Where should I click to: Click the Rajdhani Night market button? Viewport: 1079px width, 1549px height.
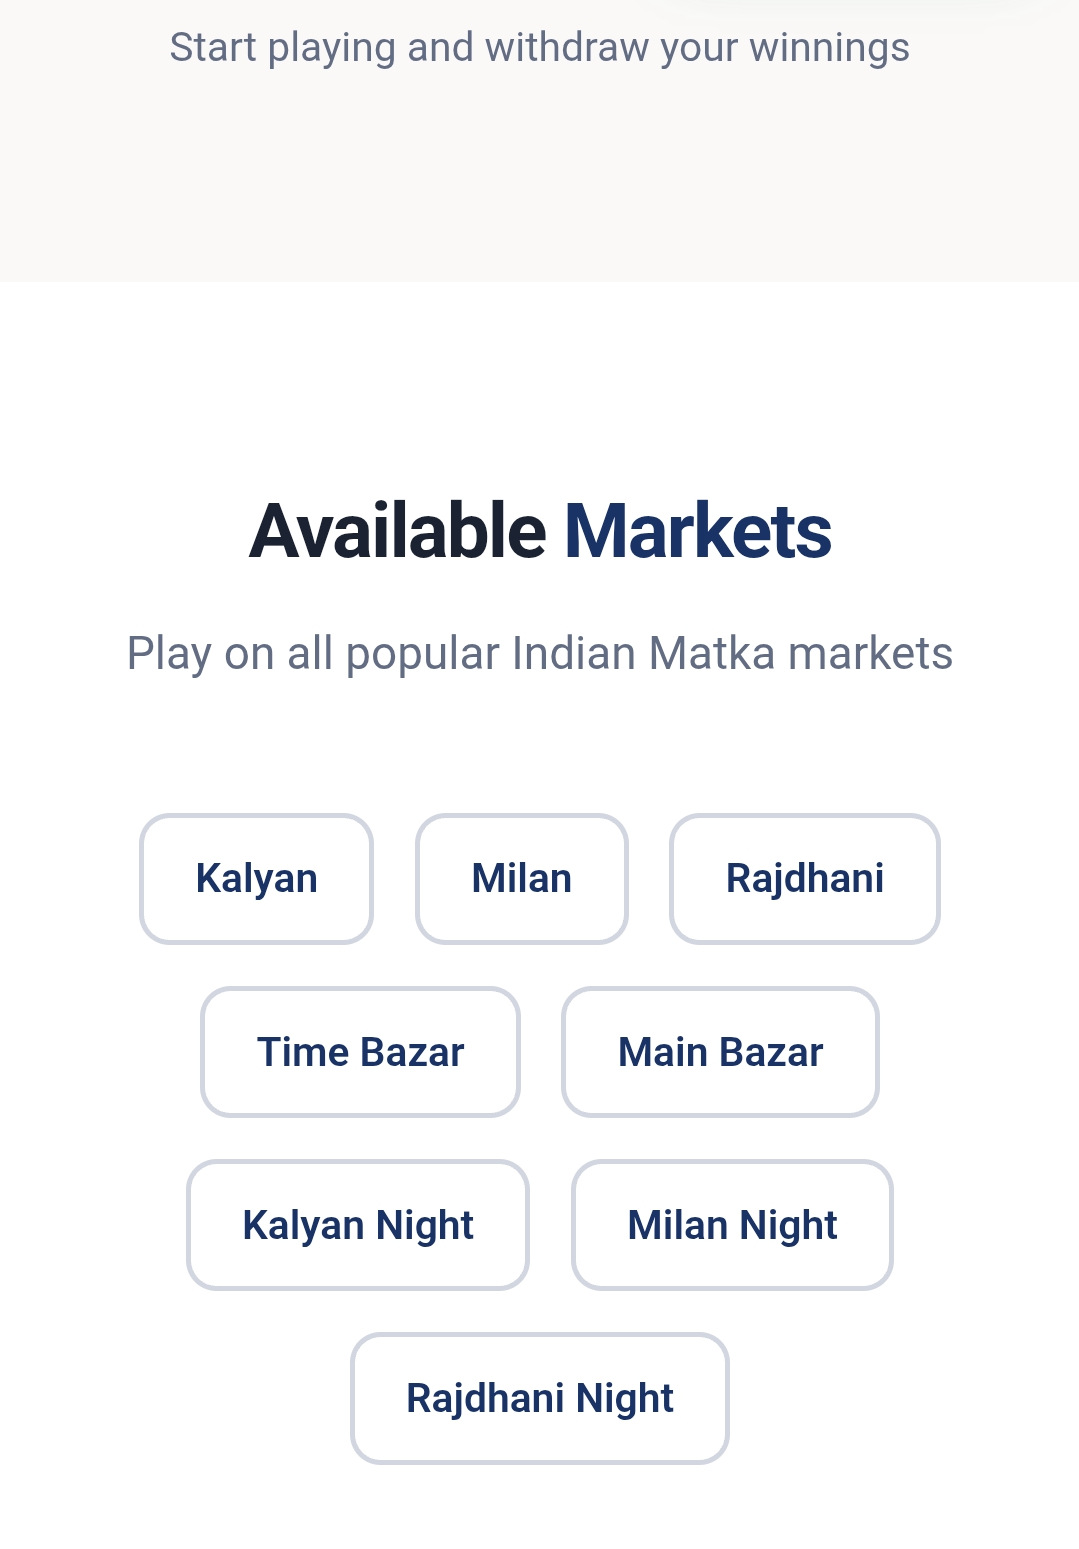[539, 1398]
